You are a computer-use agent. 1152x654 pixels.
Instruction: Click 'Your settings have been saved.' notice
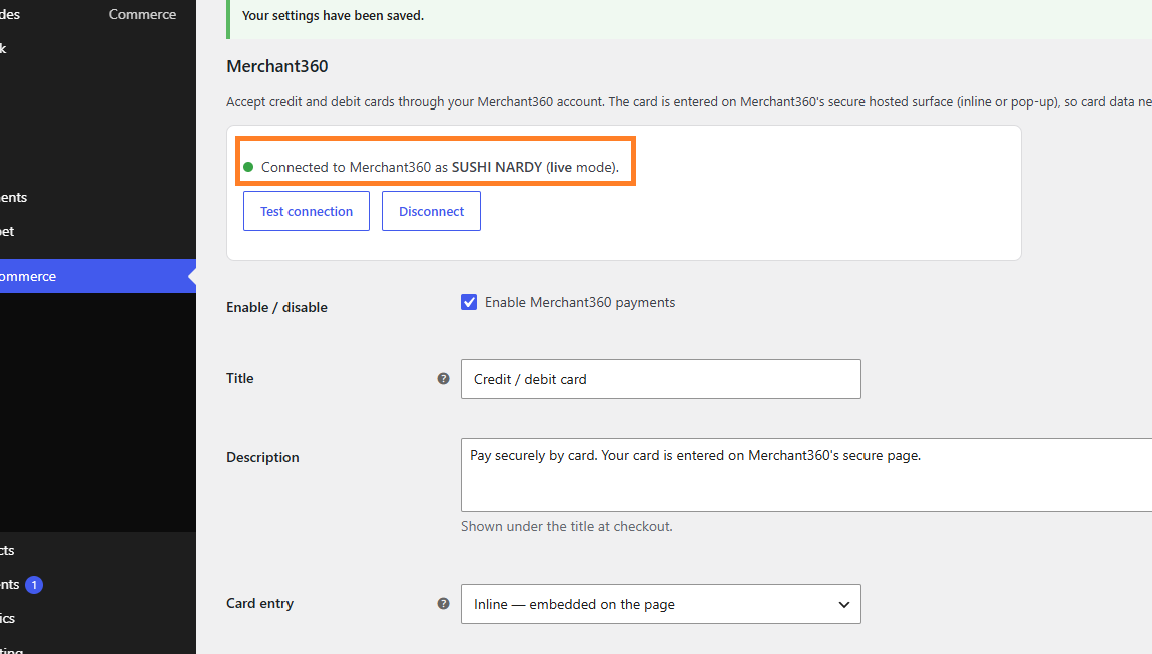pos(333,15)
